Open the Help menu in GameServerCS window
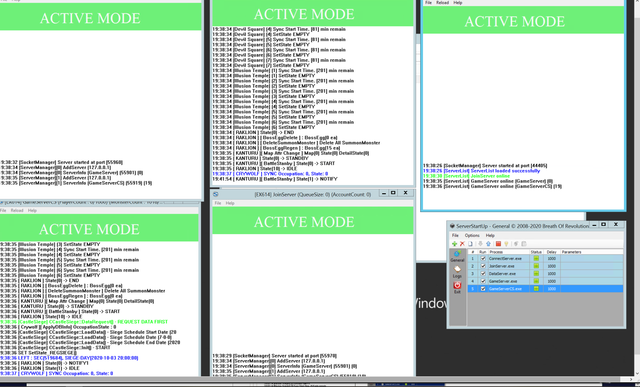Screen dimensions: 640x387 coord(32,210)
